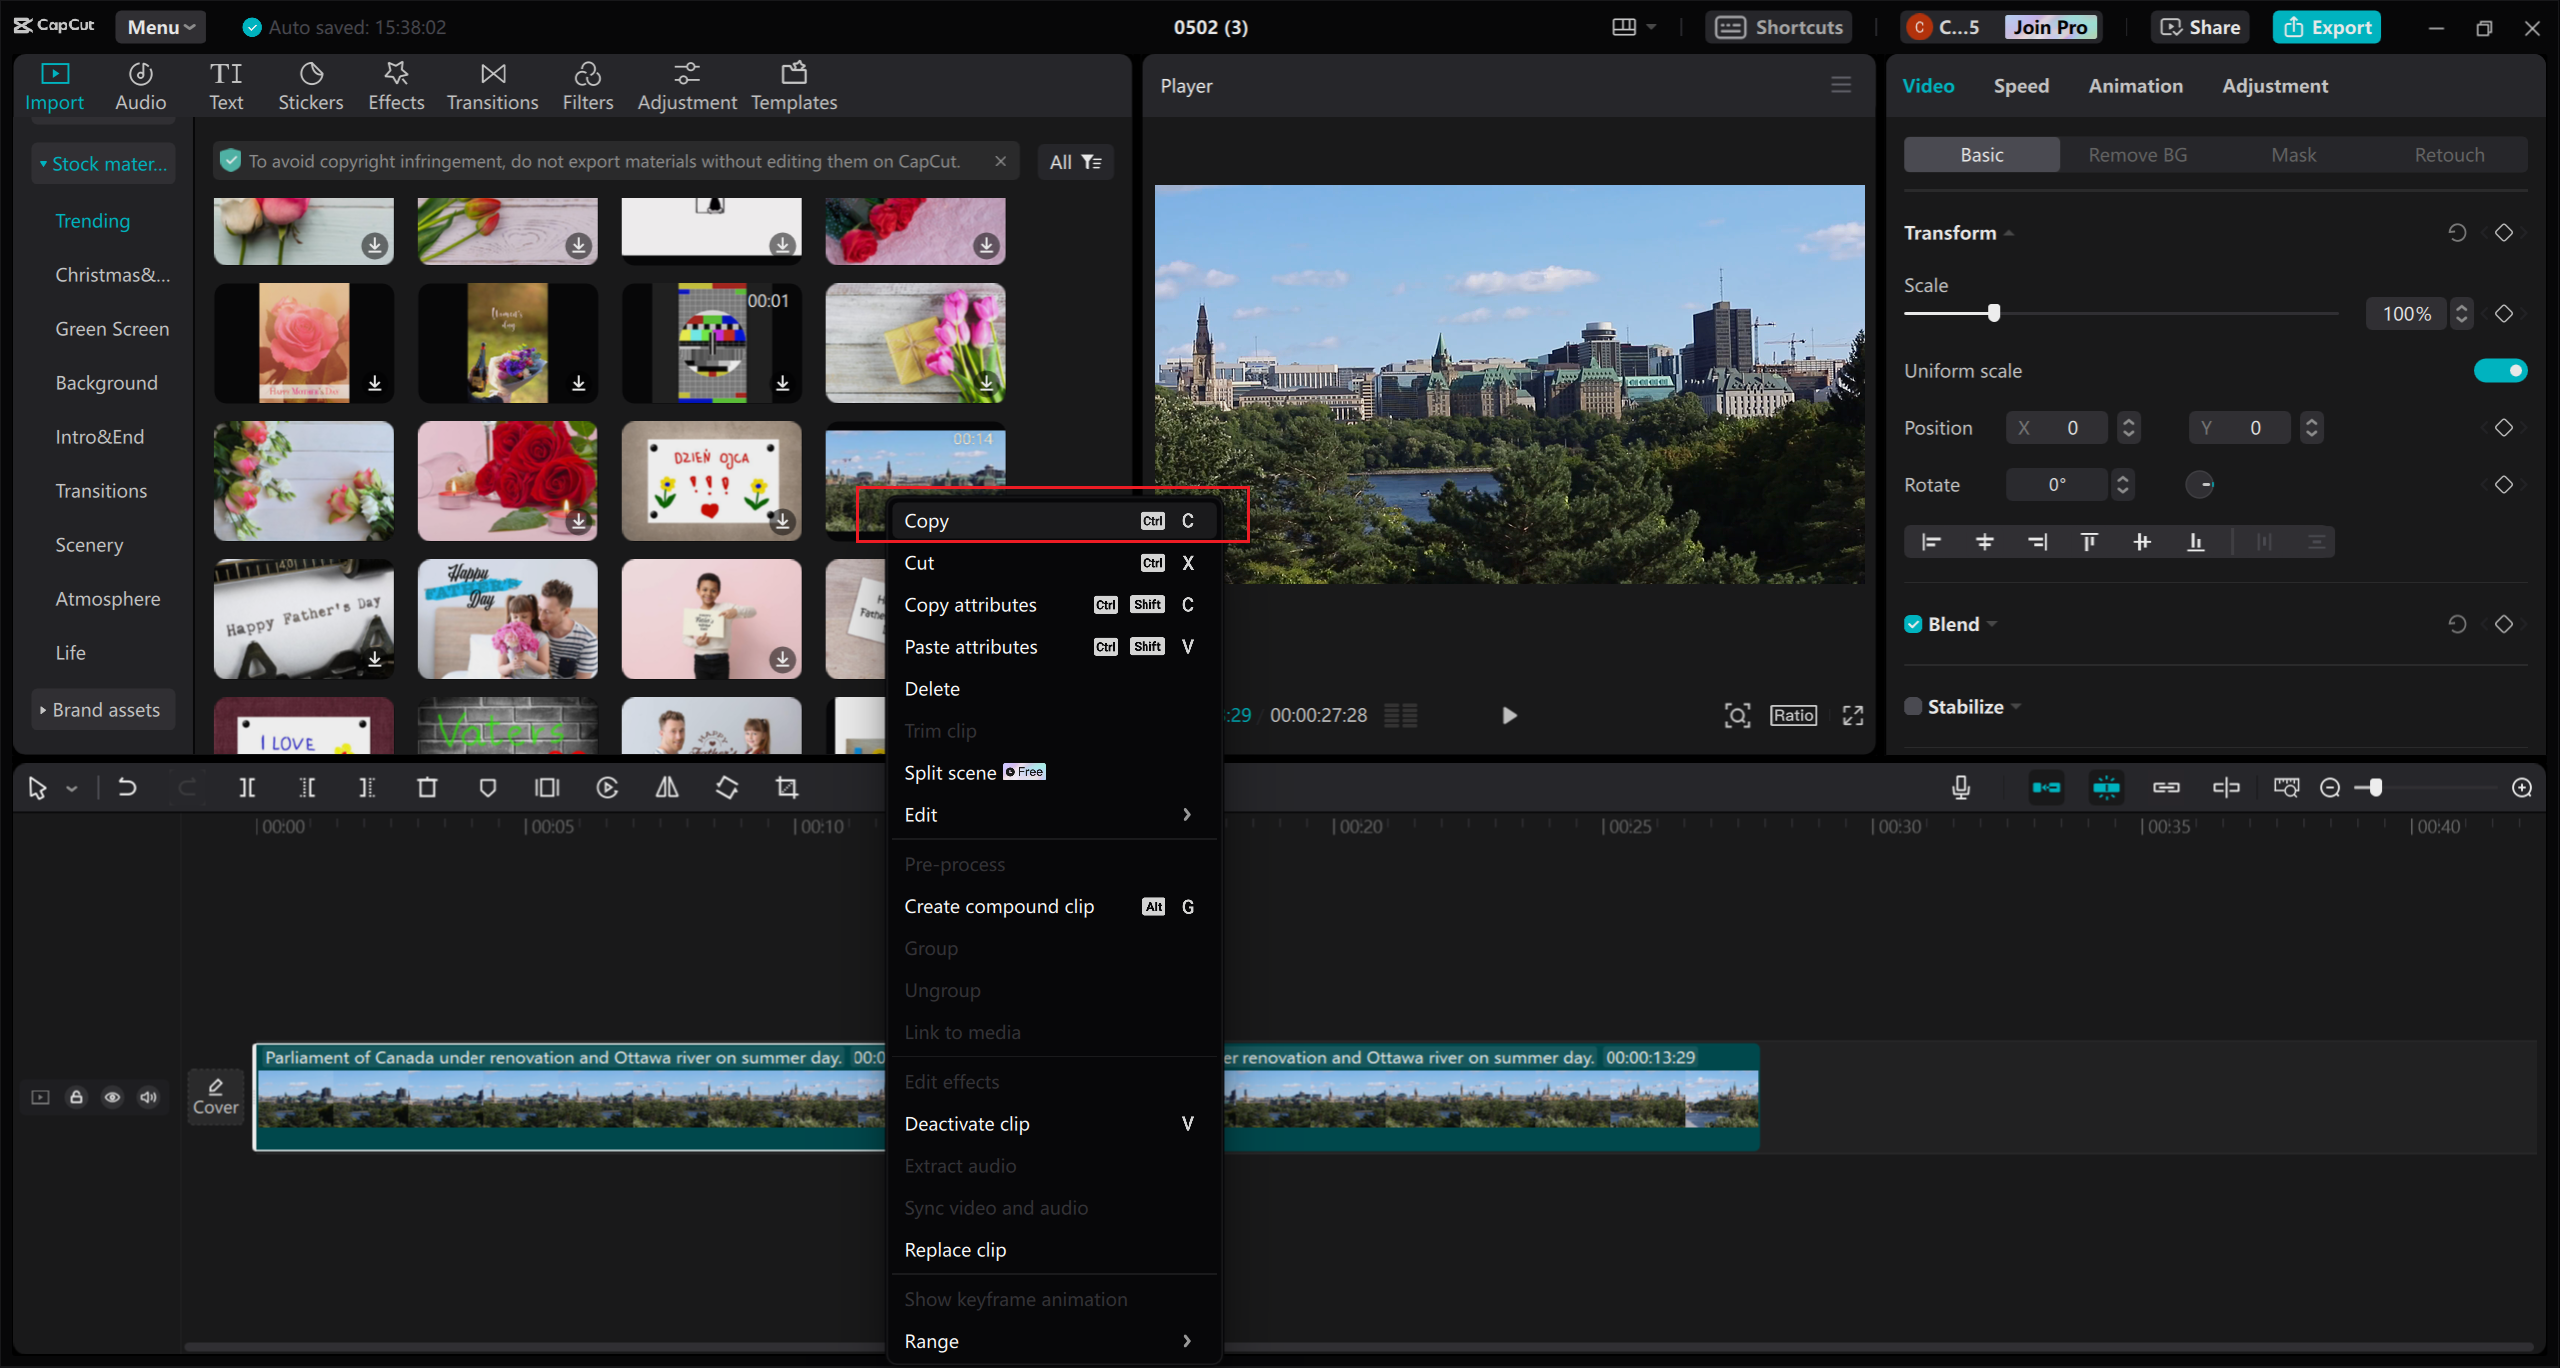This screenshot has height=1368, width=2560.
Task: Enter fullscreen preview in the Player panel
Action: click(x=1852, y=715)
